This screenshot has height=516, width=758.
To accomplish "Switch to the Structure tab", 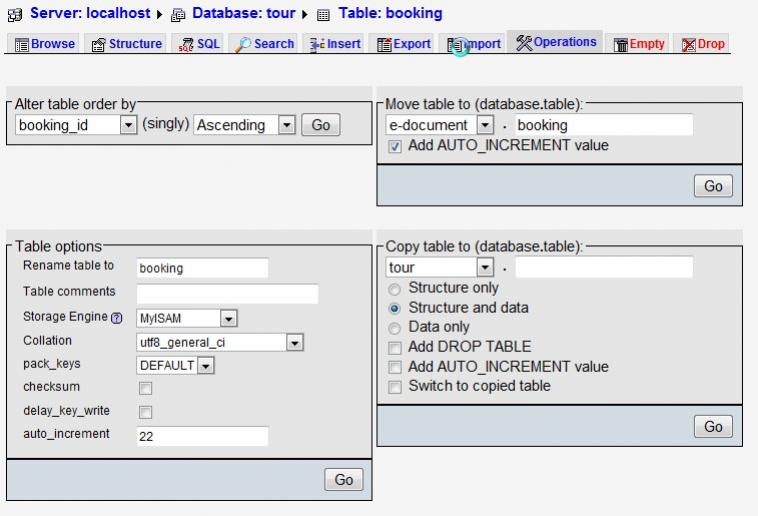I will point(127,44).
